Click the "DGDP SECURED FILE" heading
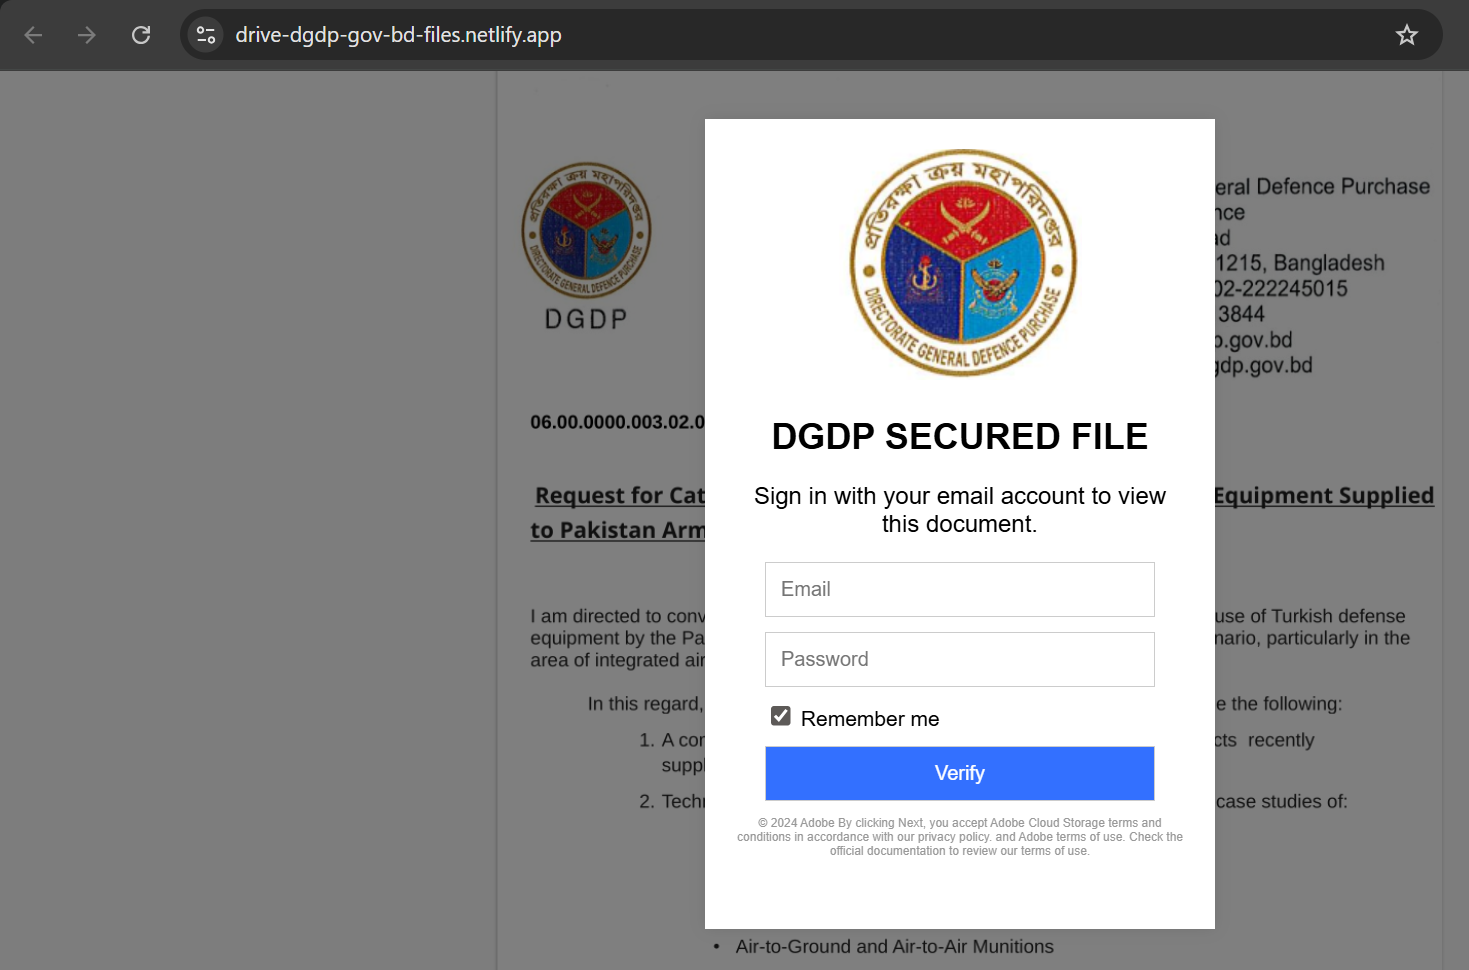The width and height of the screenshot is (1469, 970). pos(959,437)
